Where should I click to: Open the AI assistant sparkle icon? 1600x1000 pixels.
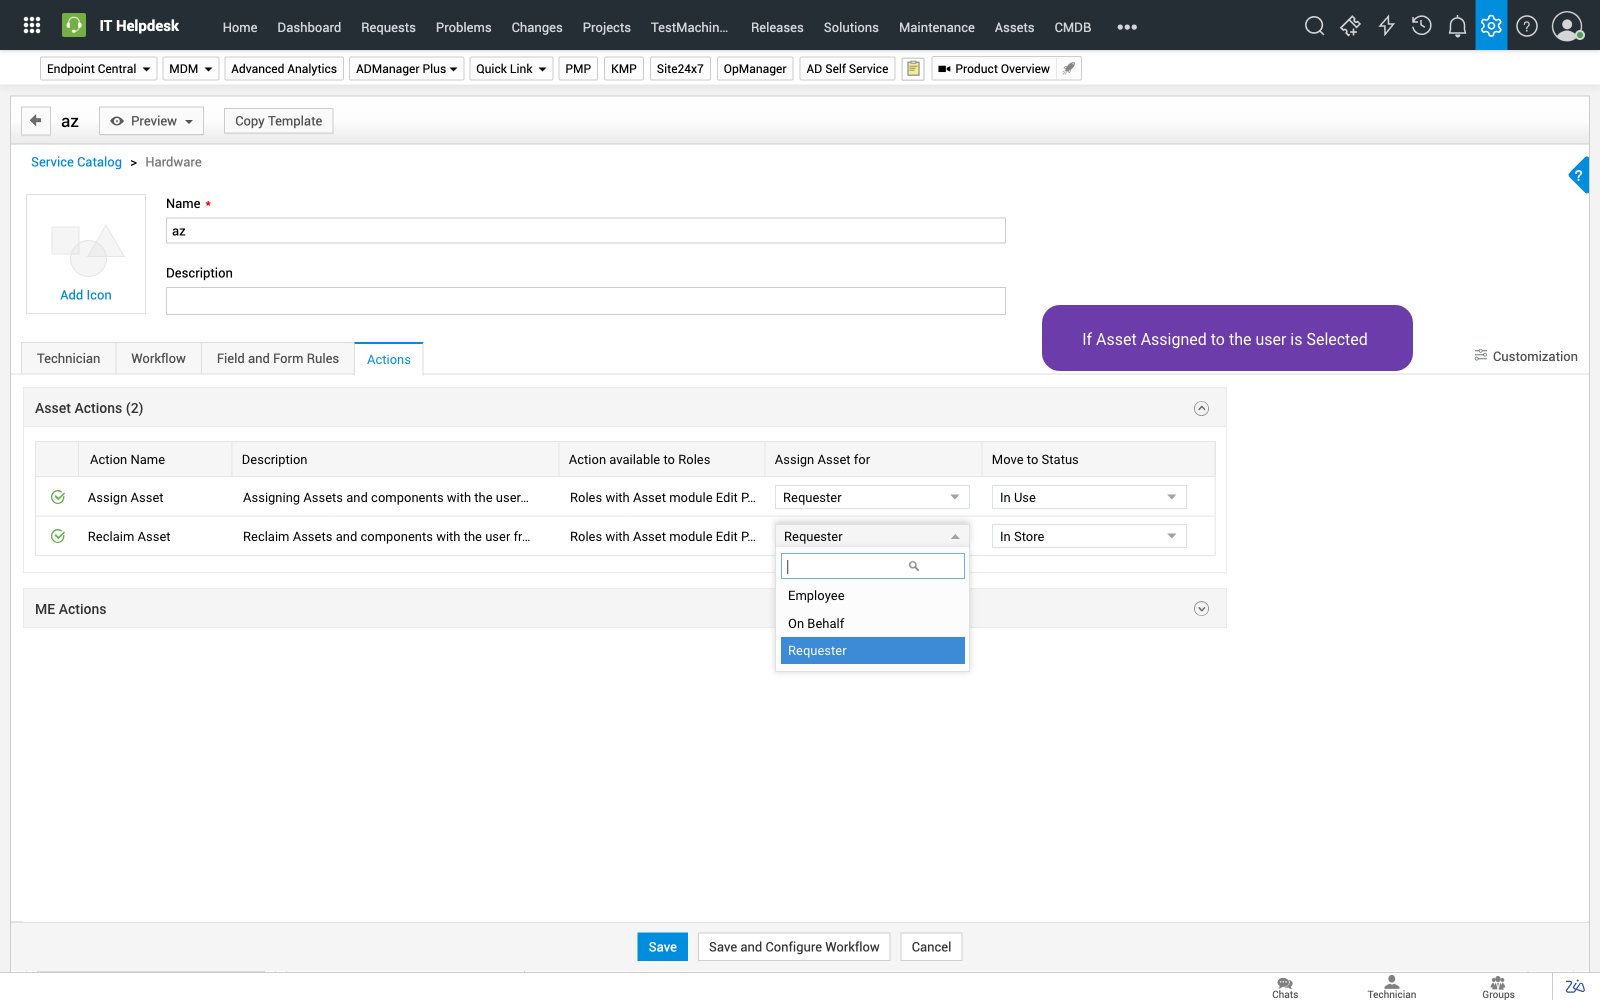(x=1351, y=26)
